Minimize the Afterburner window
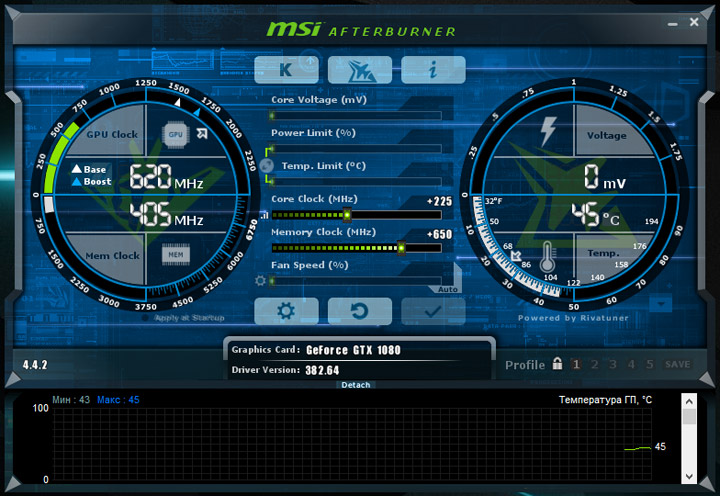 673,23
